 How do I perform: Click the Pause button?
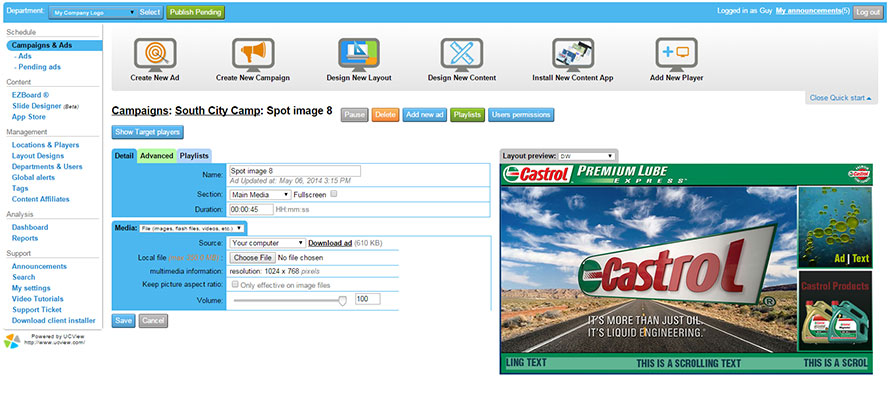tap(355, 115)
